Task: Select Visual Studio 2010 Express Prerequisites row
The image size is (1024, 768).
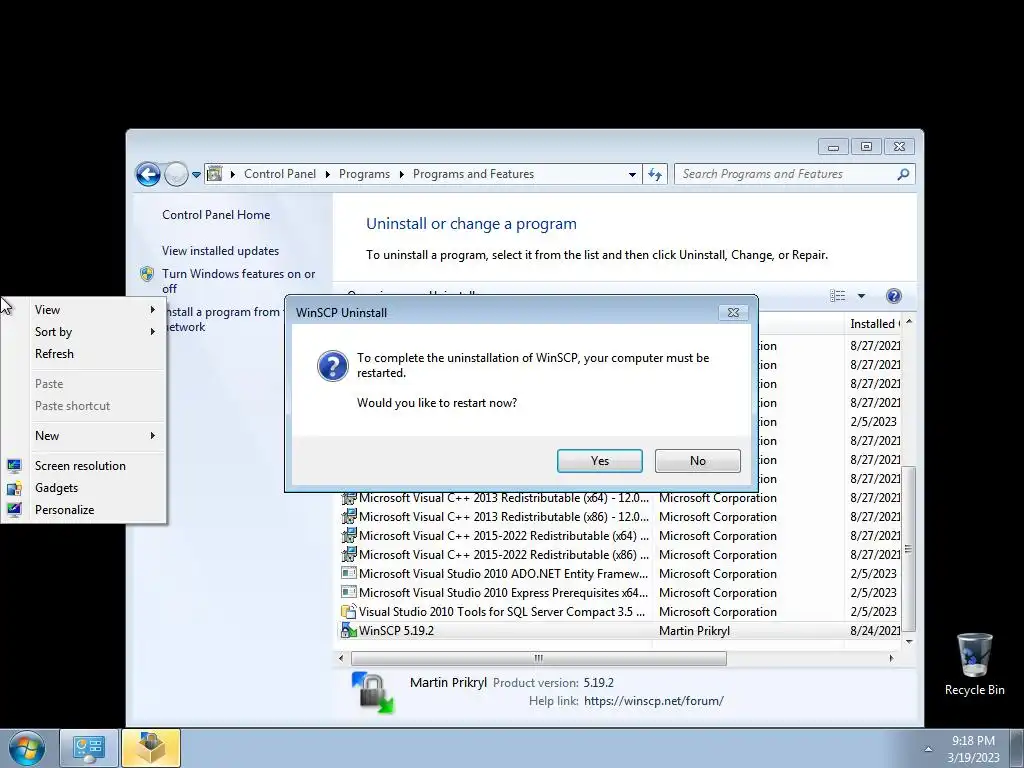Action: (620, 592)
